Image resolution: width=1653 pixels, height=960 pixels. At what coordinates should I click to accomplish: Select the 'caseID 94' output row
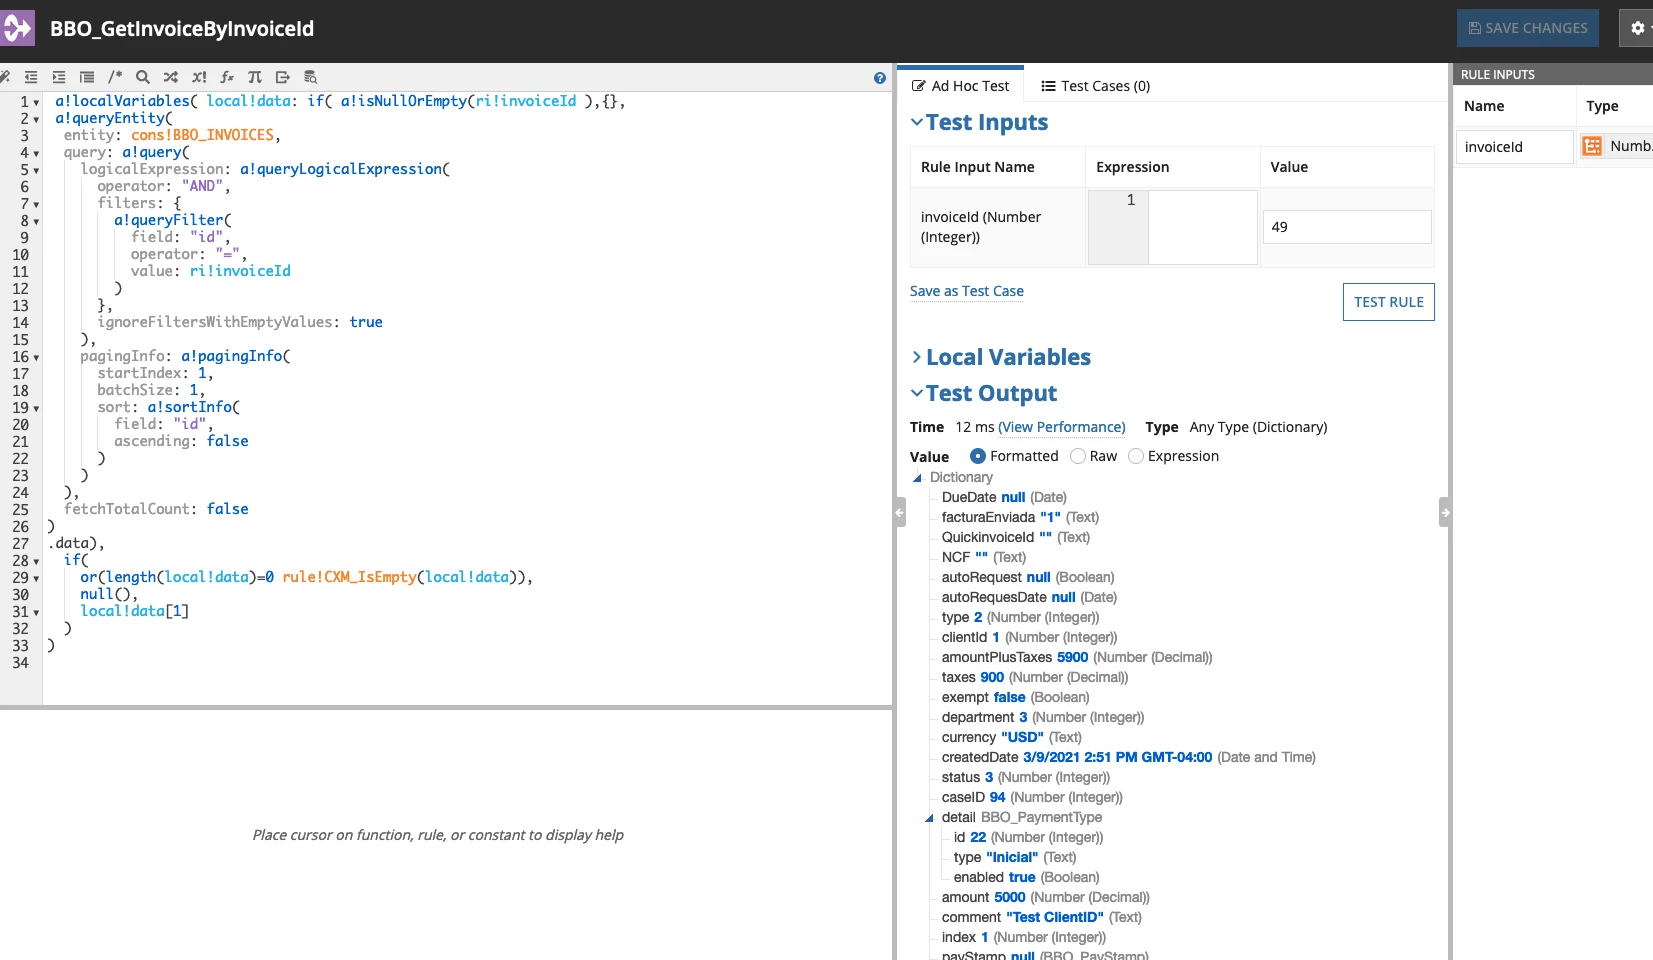click(x=1032, y=797)
